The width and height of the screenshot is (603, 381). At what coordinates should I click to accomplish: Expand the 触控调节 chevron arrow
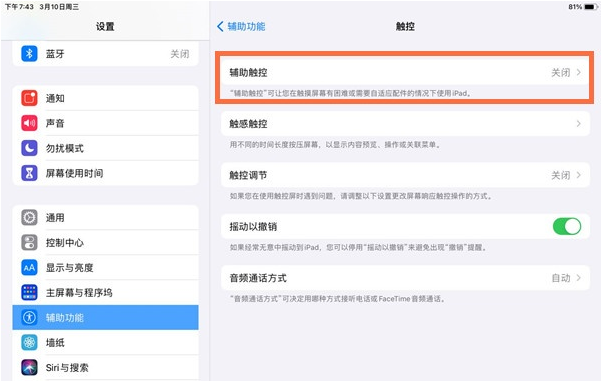pos(578,175)
